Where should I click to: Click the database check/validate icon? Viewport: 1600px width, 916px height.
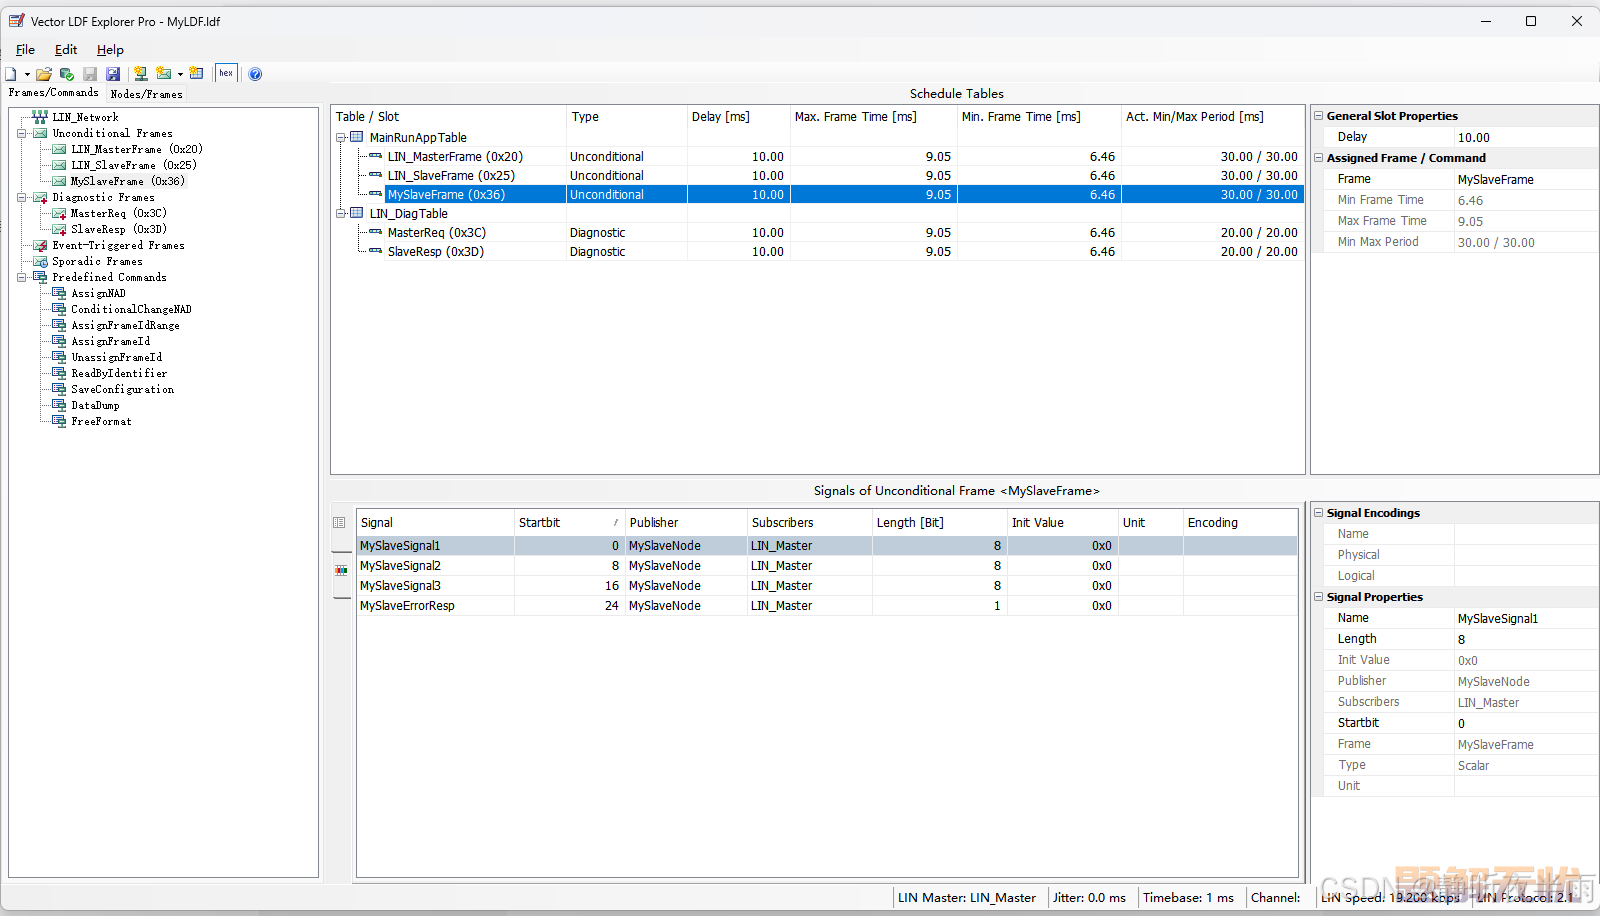coord(67,74)
